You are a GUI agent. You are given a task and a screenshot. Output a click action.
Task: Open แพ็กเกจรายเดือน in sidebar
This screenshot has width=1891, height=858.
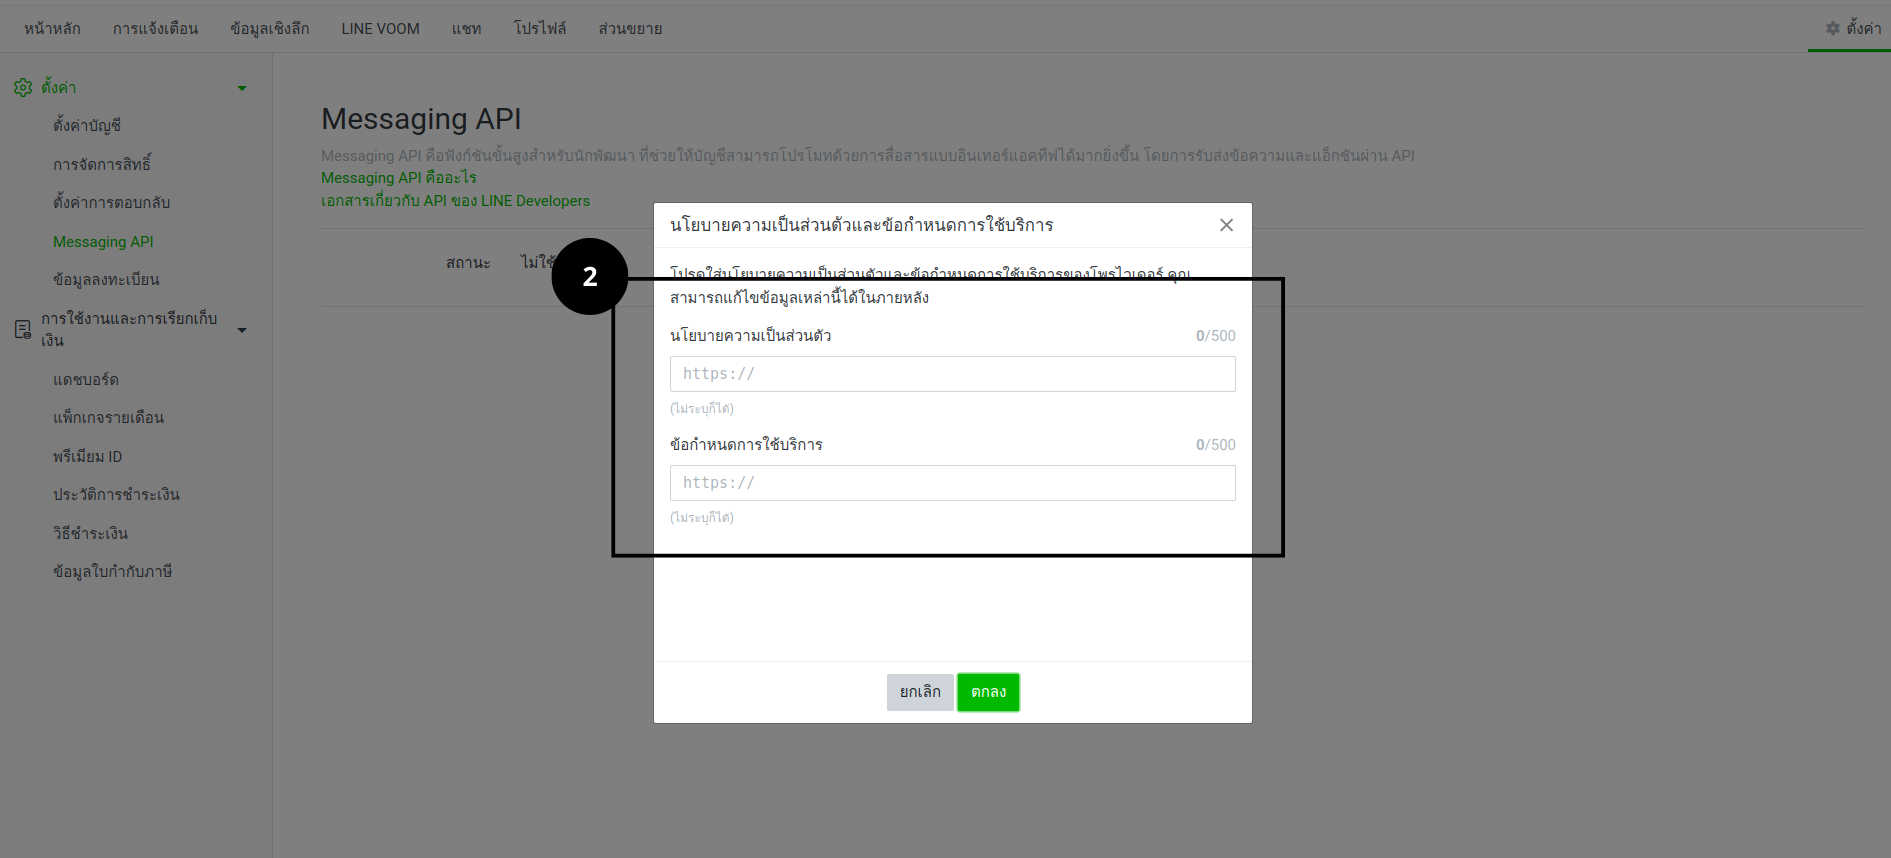(x=108, y=418)
